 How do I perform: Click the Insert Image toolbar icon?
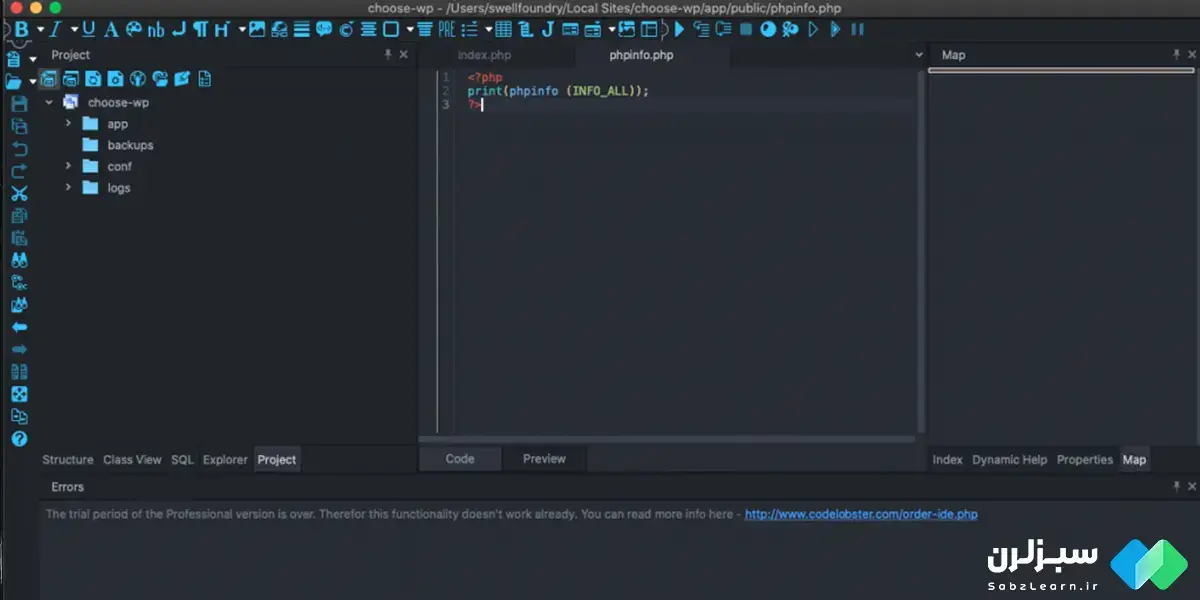pos(257,29)
